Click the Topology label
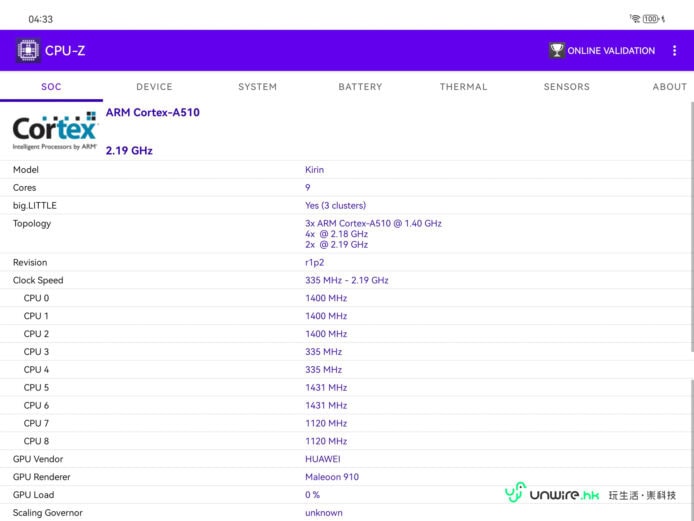The height and width of the screenshot is (521, 694). point(32,224)
